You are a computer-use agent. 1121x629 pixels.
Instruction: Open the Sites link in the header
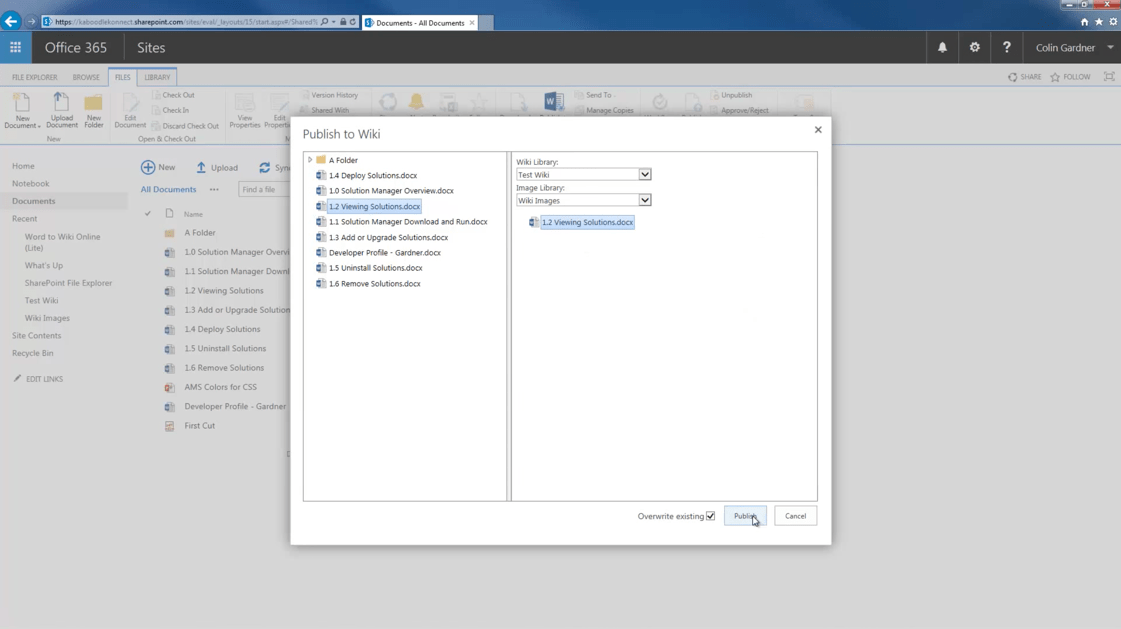pos(151,47)
